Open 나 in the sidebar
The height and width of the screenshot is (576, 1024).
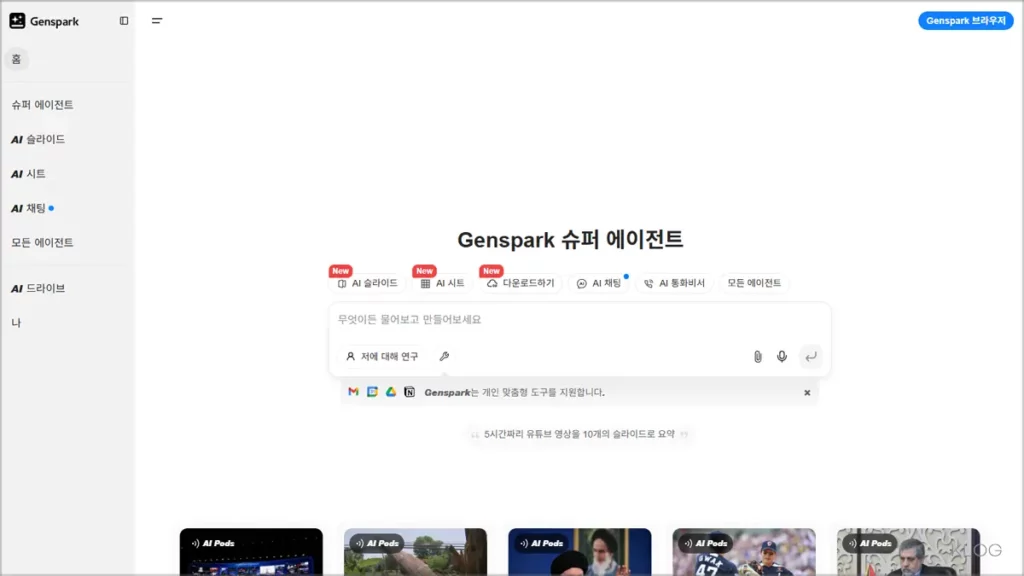(x=16, y=323)
